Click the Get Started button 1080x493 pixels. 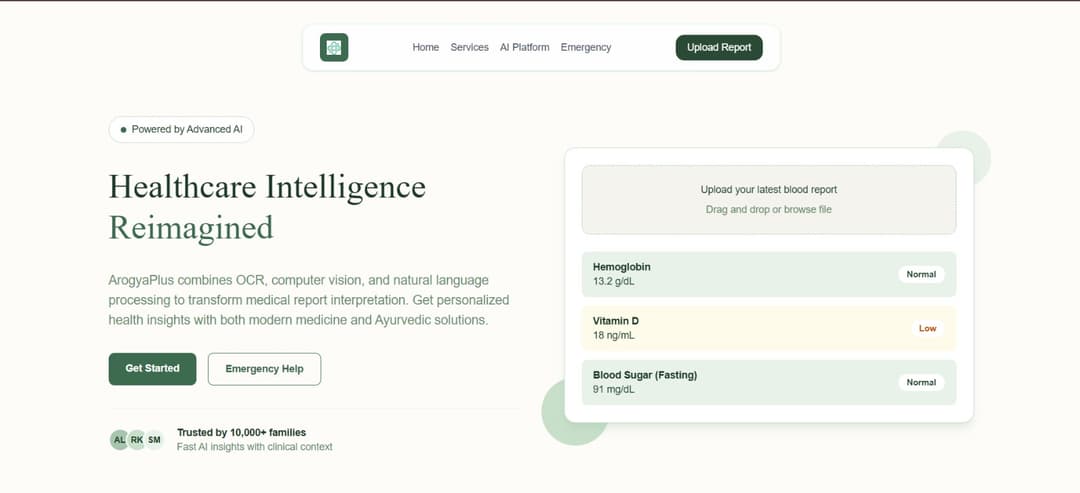152,368
